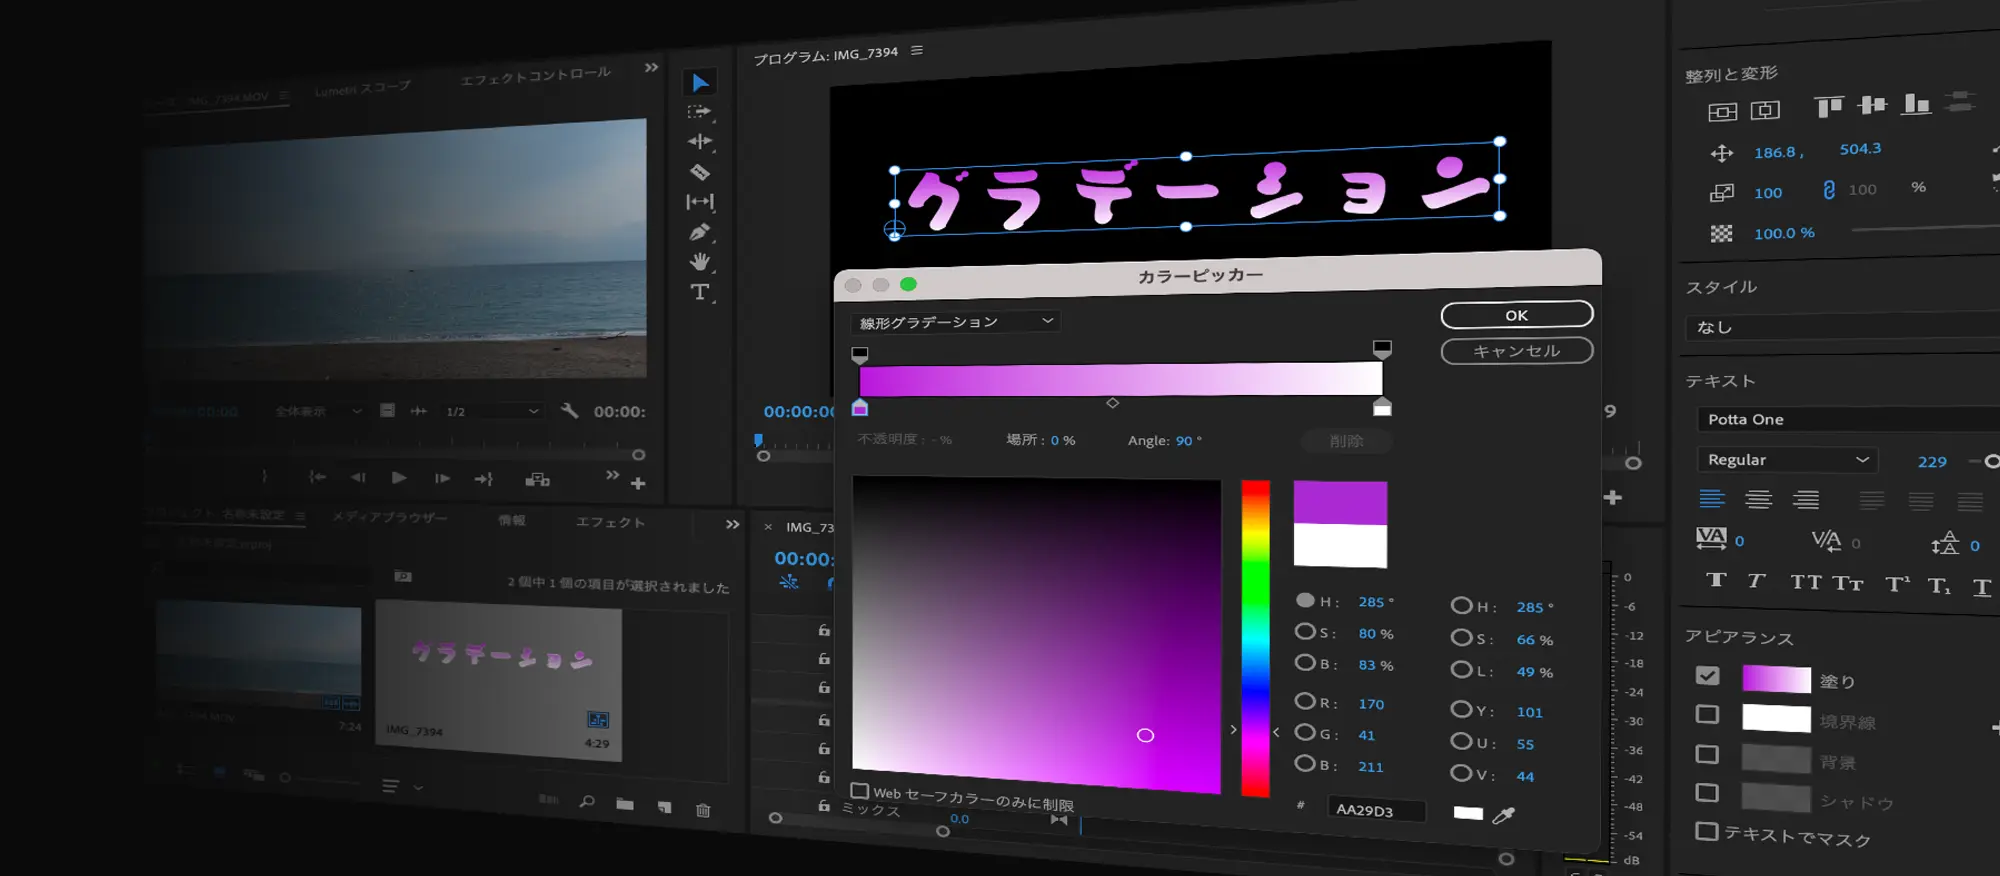
Task: Switch to the Lumetri スコープ tab
Action: (363, 89)
